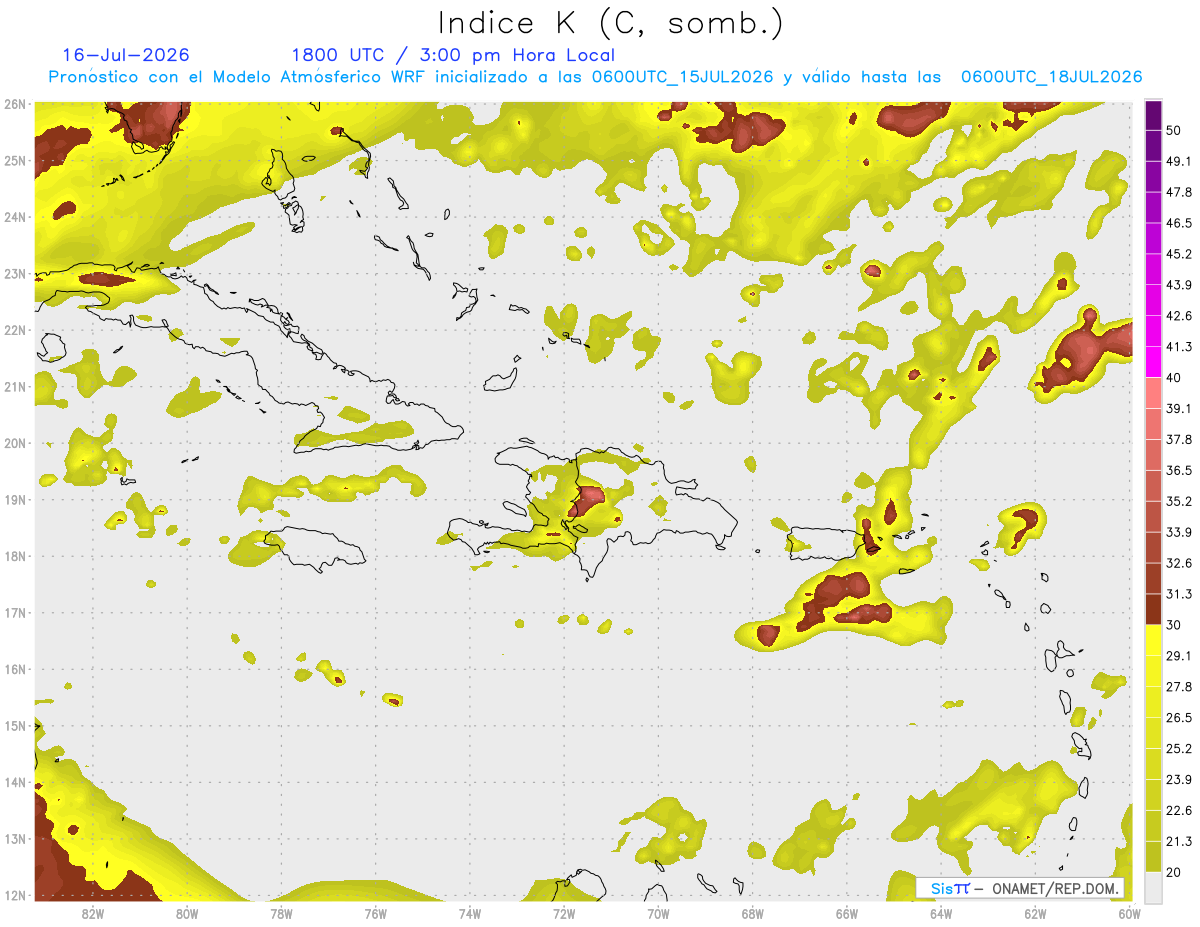Click the latitude label '26N'
The image size is (1200, 927).
pos(15,104)
